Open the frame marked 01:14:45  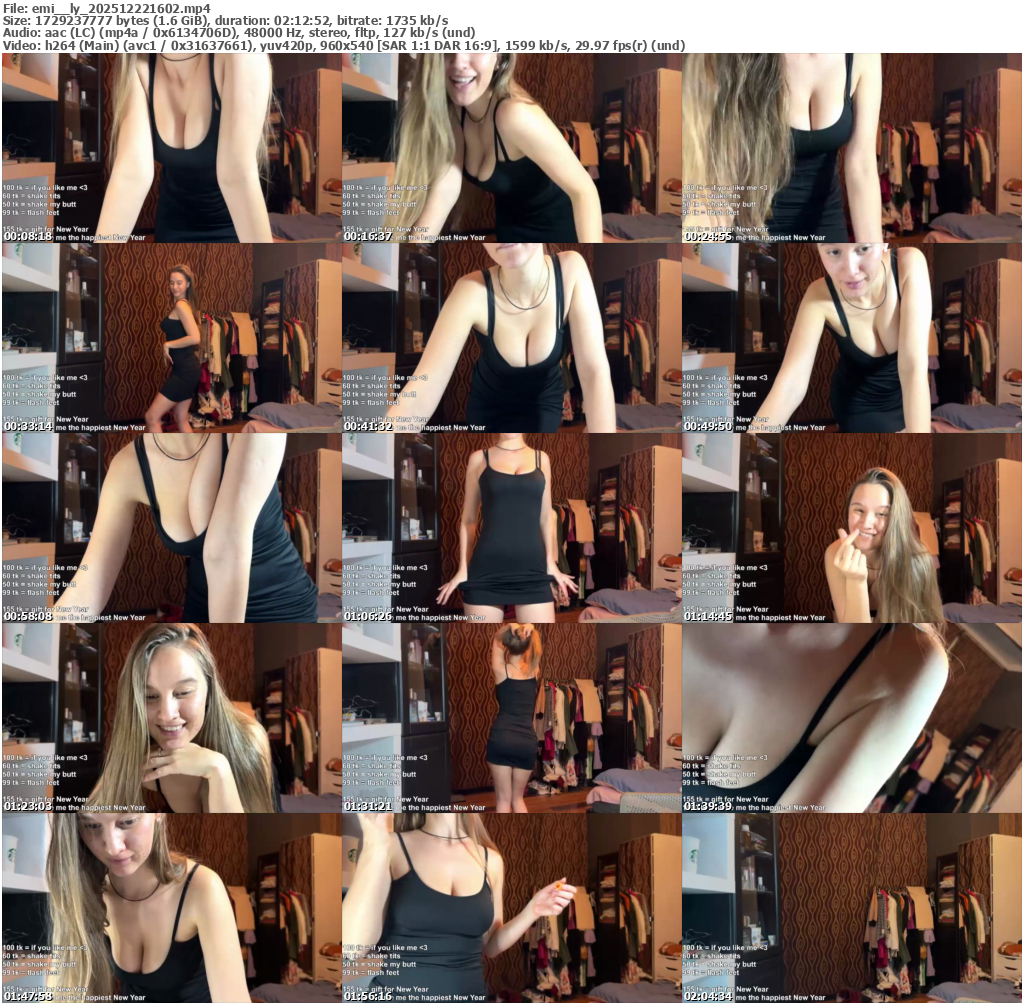851,528
